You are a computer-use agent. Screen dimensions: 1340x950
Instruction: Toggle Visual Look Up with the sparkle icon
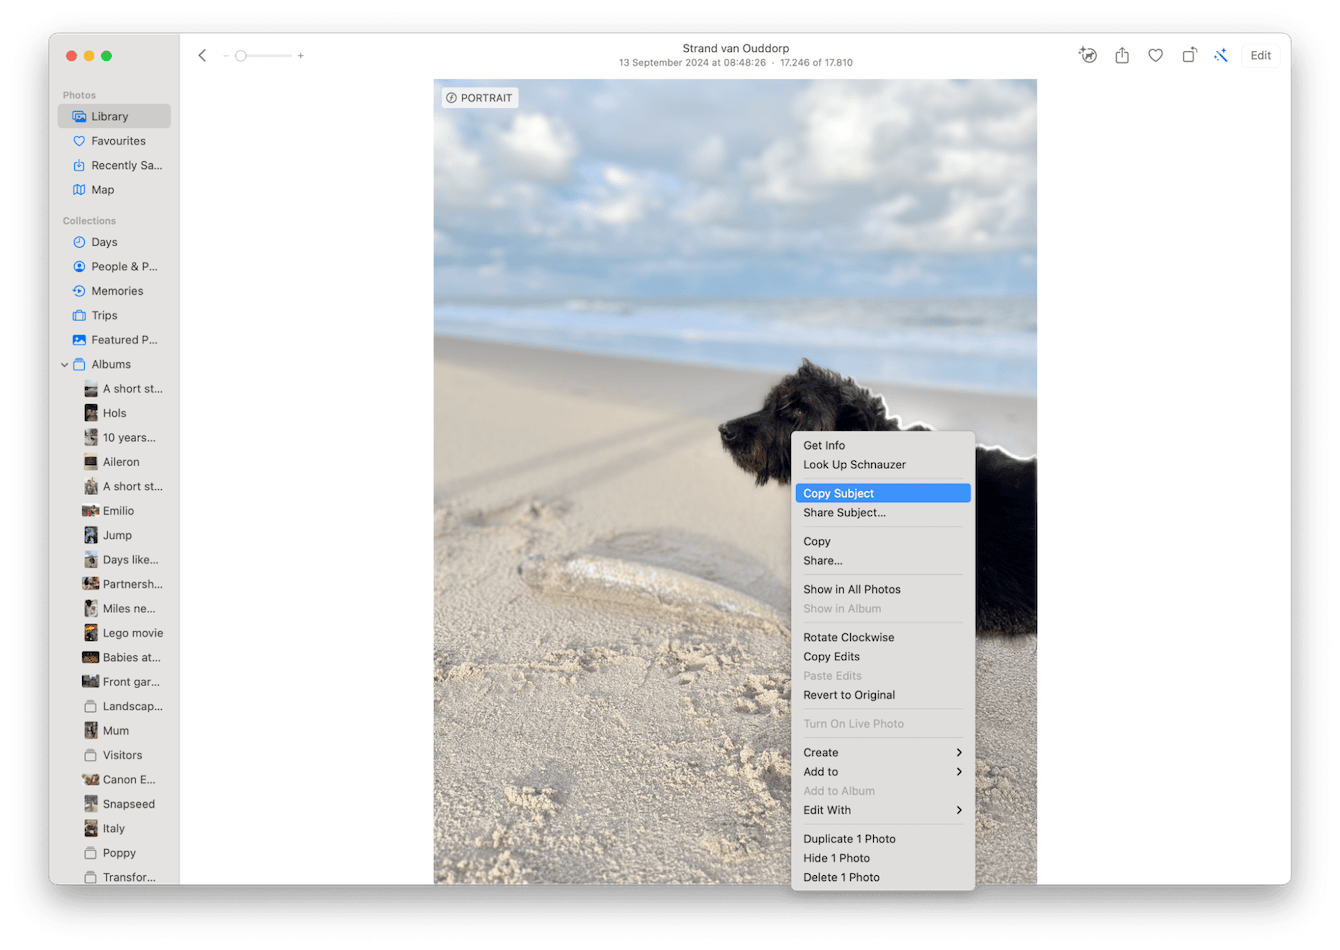point(1221,55)
